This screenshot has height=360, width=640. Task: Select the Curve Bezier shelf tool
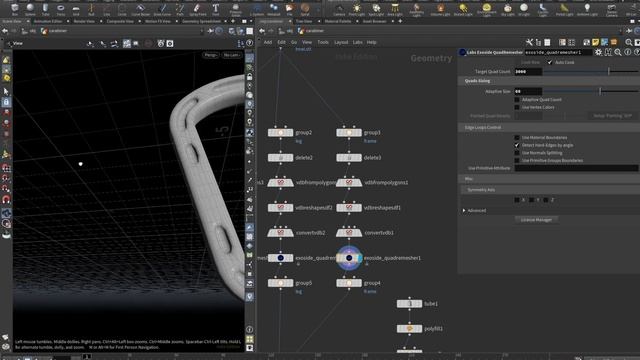(140, 9)
